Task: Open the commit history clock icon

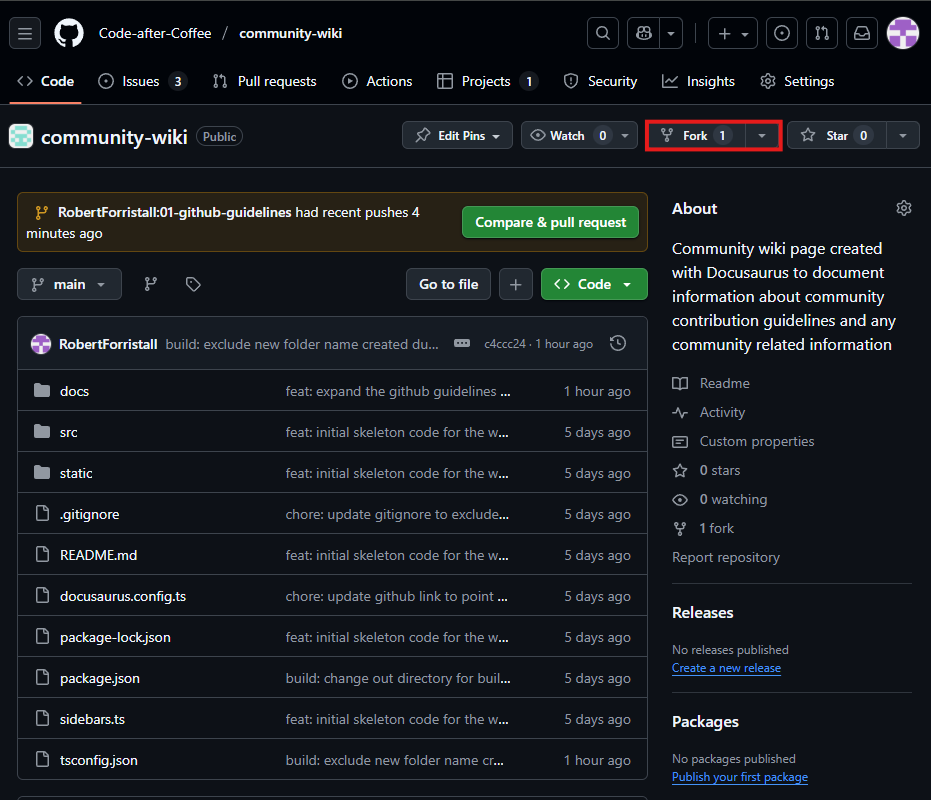Action: (x=617, y=343)
